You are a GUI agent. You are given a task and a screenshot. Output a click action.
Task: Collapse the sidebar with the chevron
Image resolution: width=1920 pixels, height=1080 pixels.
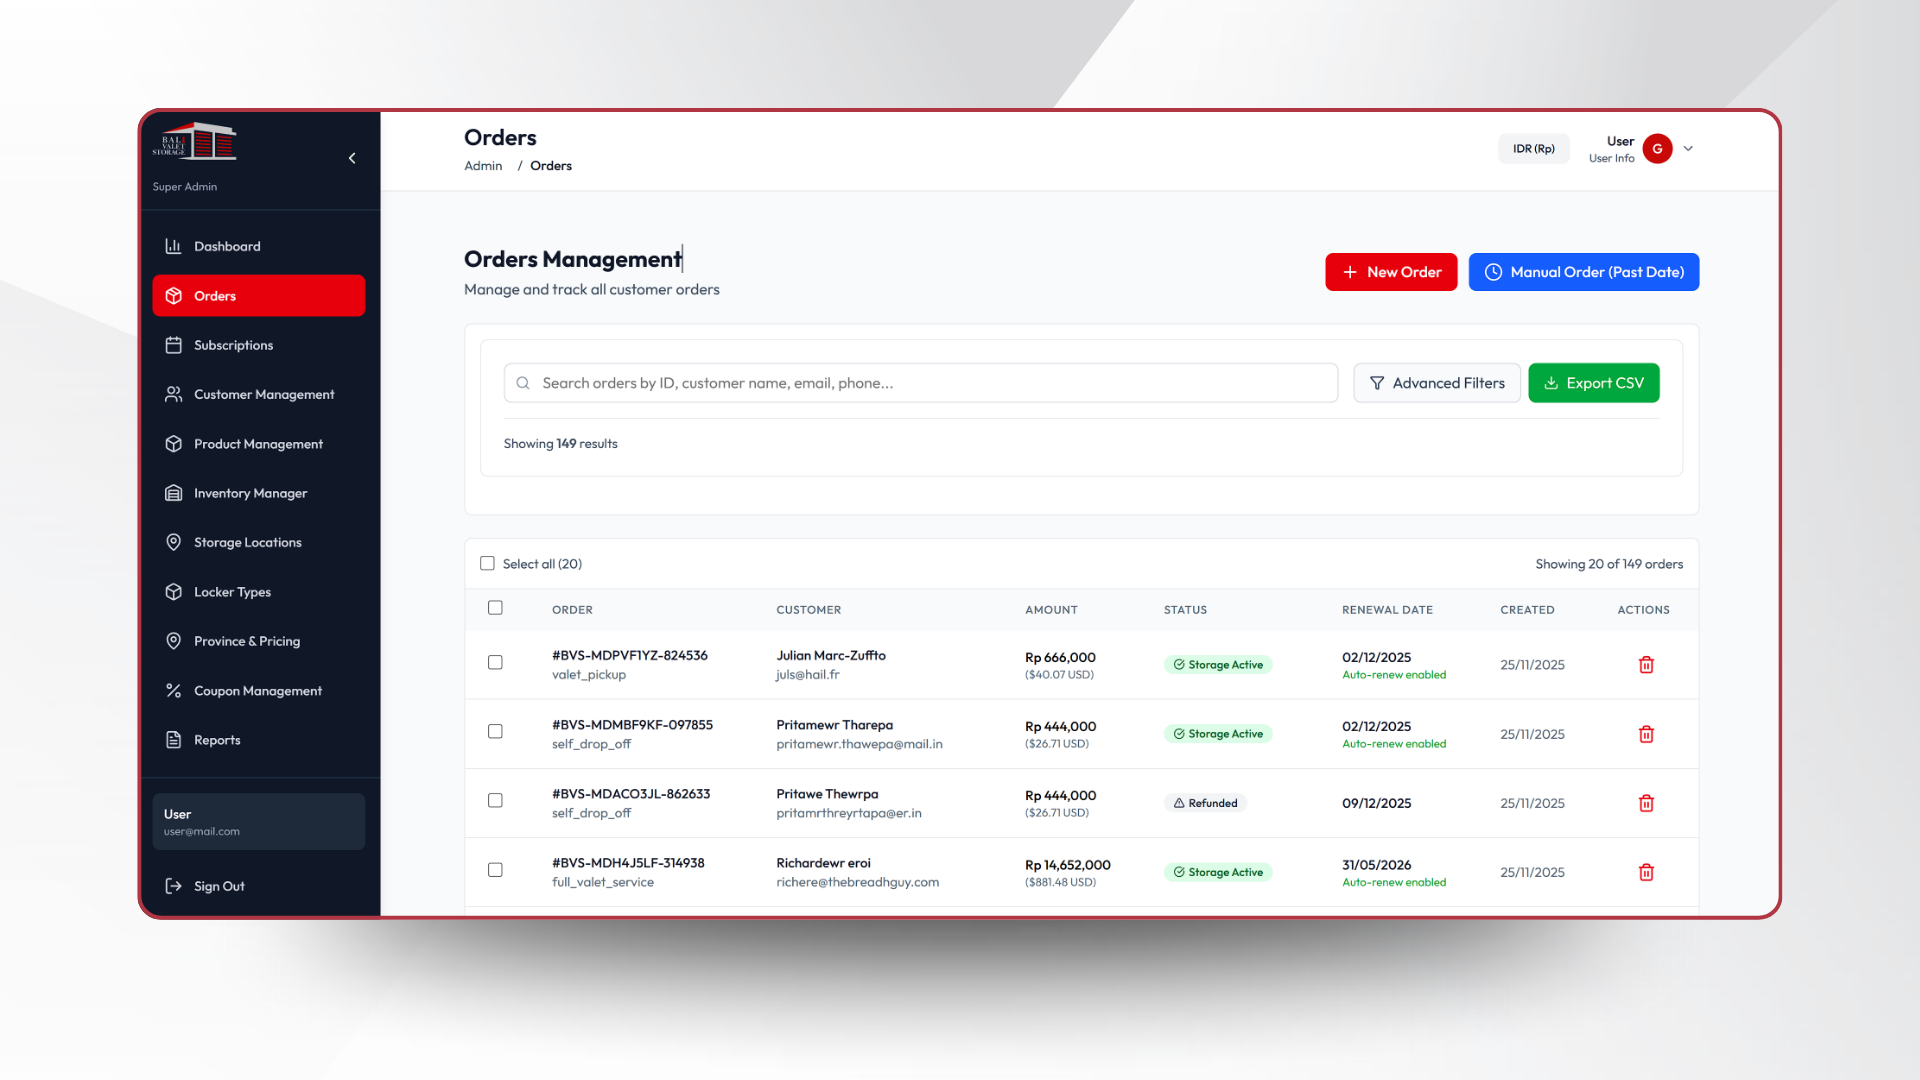click(x=352, y=158)
